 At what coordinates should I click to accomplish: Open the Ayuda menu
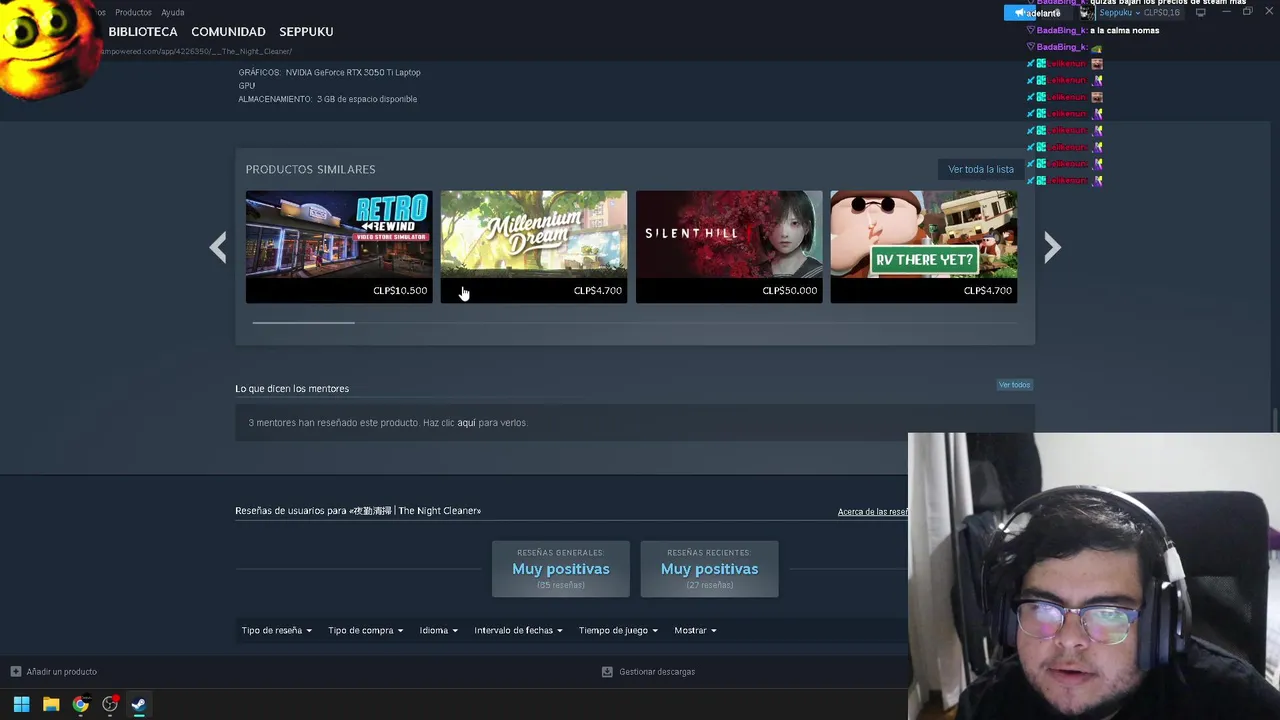pyautogui.click(x=173, y=13)
